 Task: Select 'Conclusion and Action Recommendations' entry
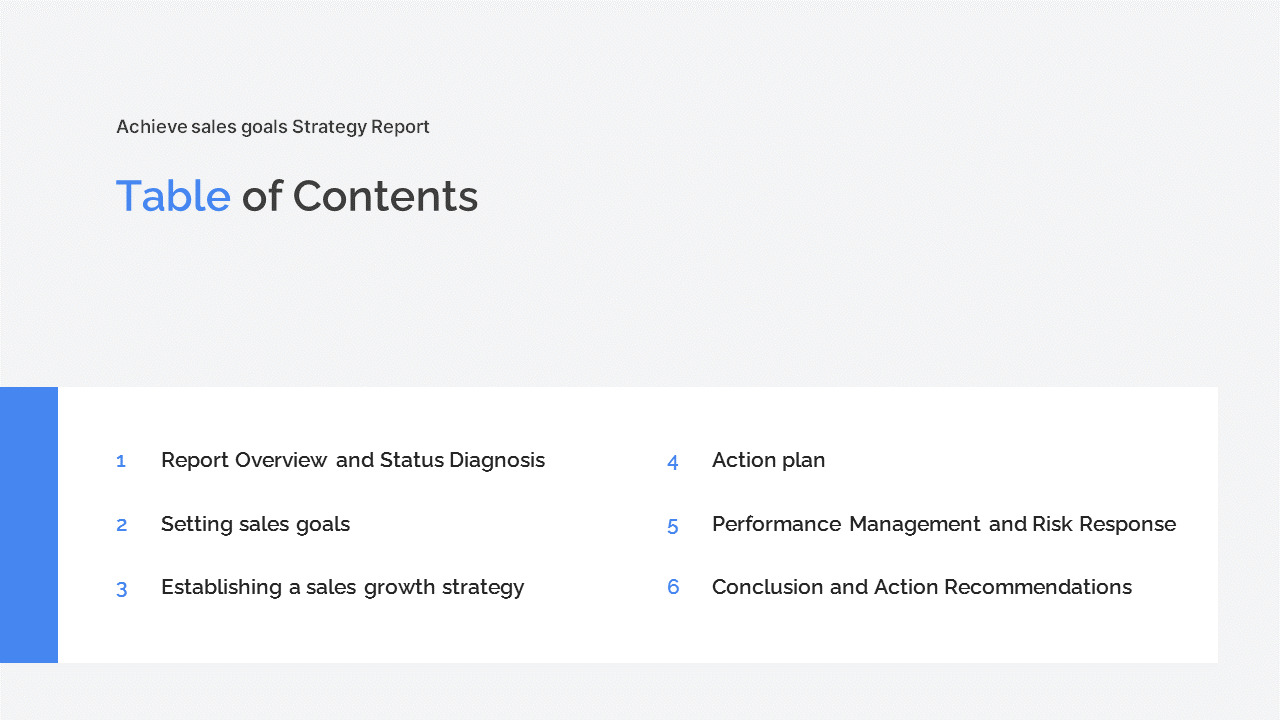click(921, 587)
